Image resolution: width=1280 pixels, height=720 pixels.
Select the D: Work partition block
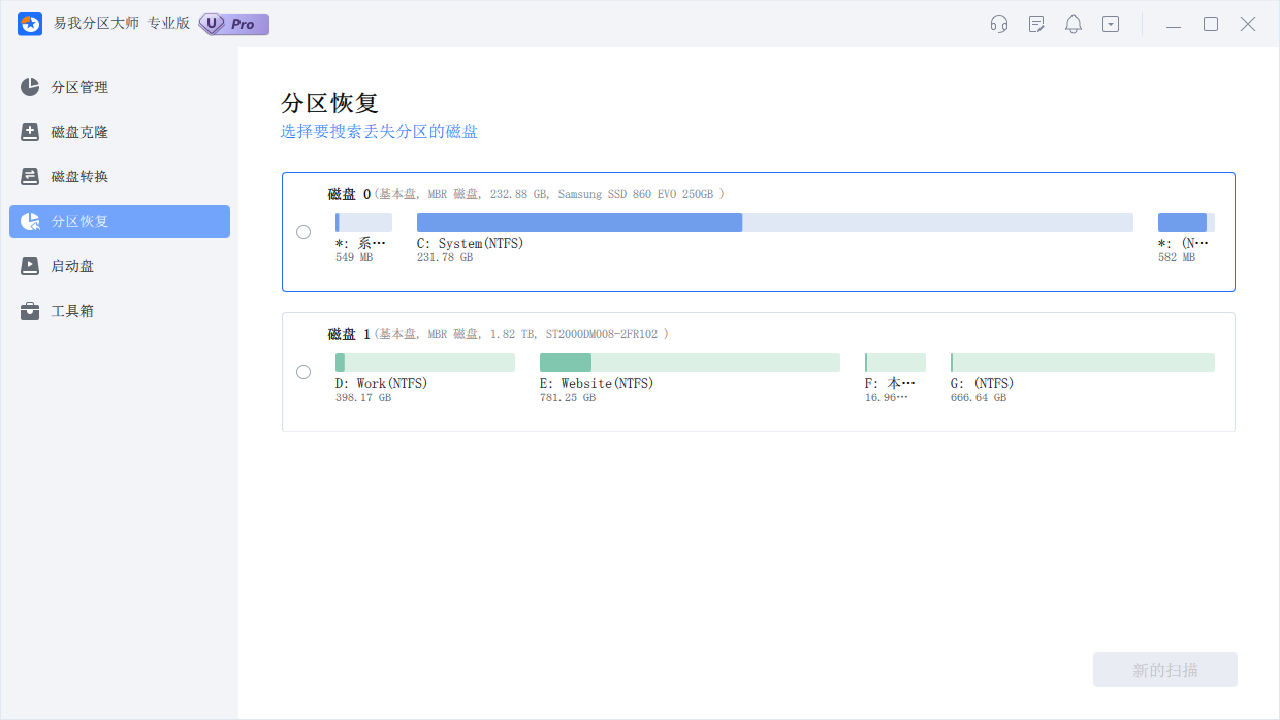(x=424, y=362)
